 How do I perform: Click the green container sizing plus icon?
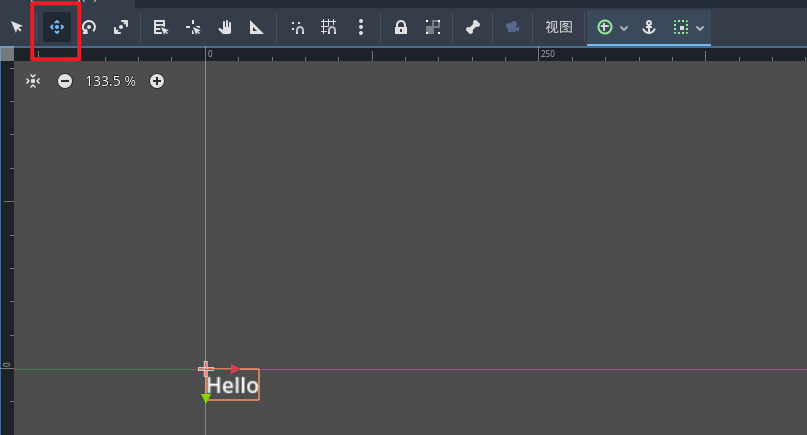[x=605, y=27]
